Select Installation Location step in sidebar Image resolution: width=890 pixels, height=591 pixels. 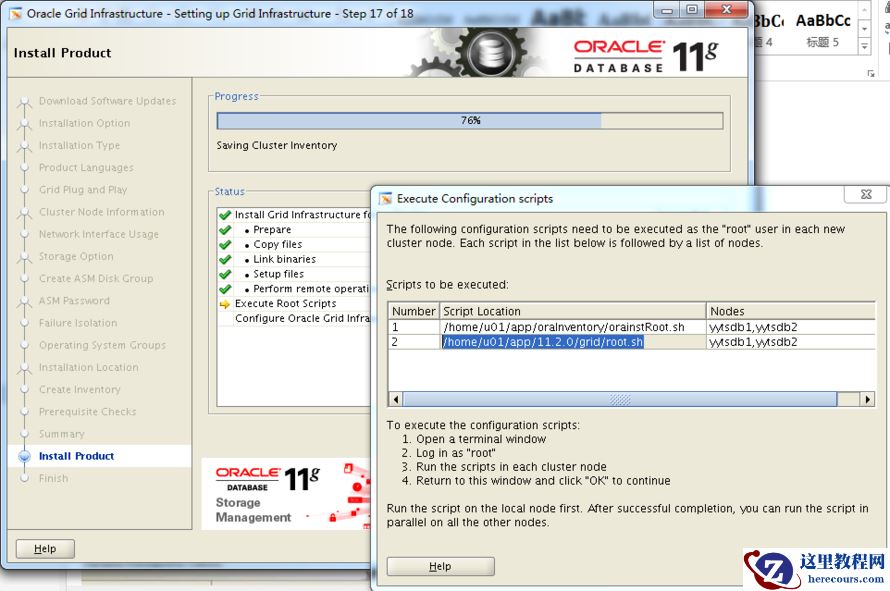(89, 367)
